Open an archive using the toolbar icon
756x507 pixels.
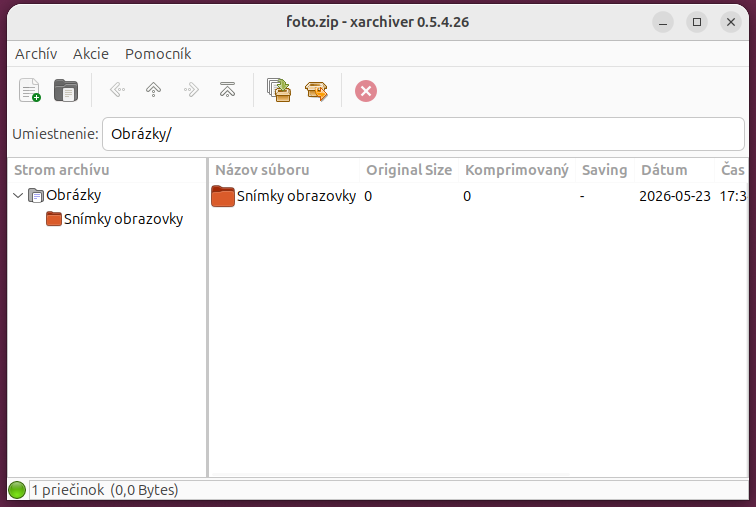[66, 90]
